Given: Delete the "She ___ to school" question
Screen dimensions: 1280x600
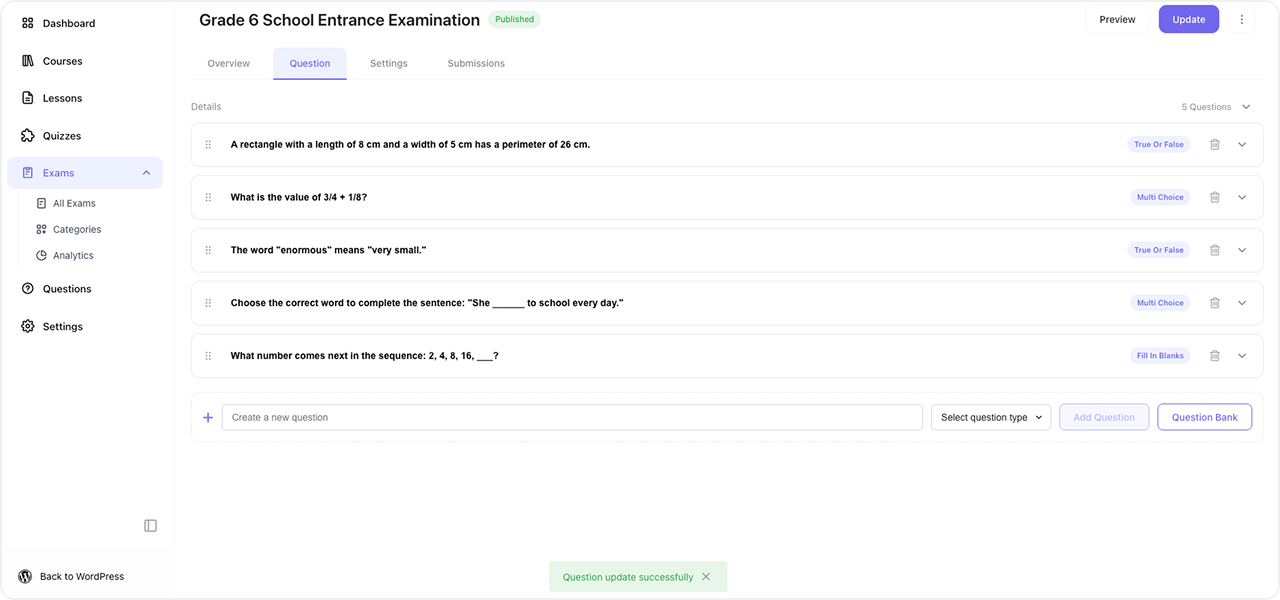Looking at the screenshot, I should (1215, 303).
